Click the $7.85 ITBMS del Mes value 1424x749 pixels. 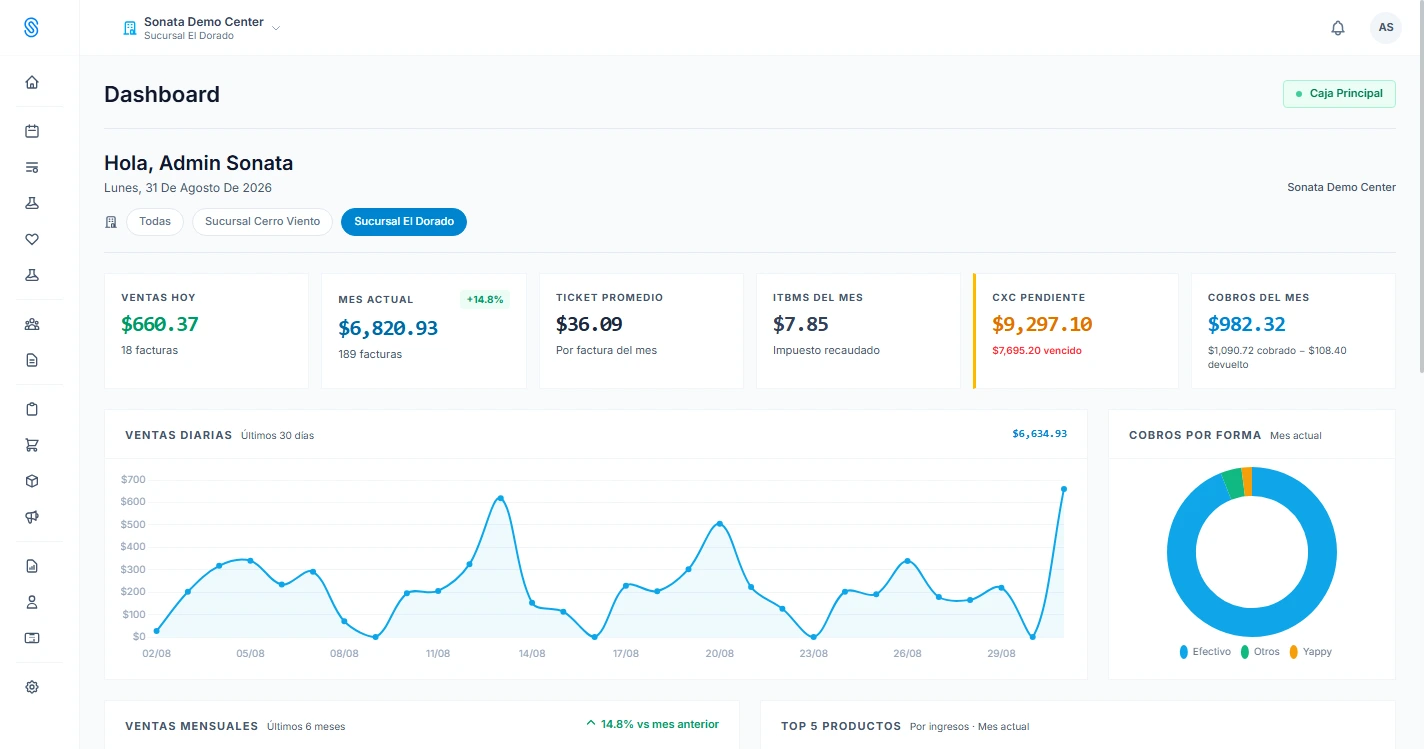(801, 324)
